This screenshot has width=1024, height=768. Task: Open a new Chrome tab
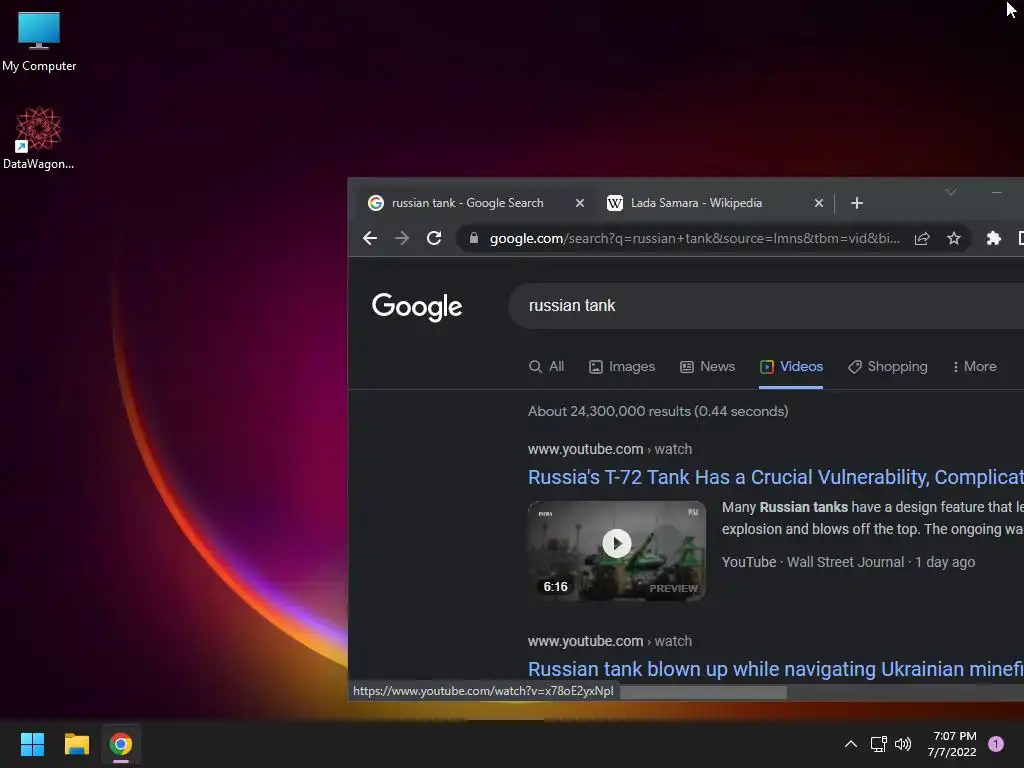pos(857,203)
